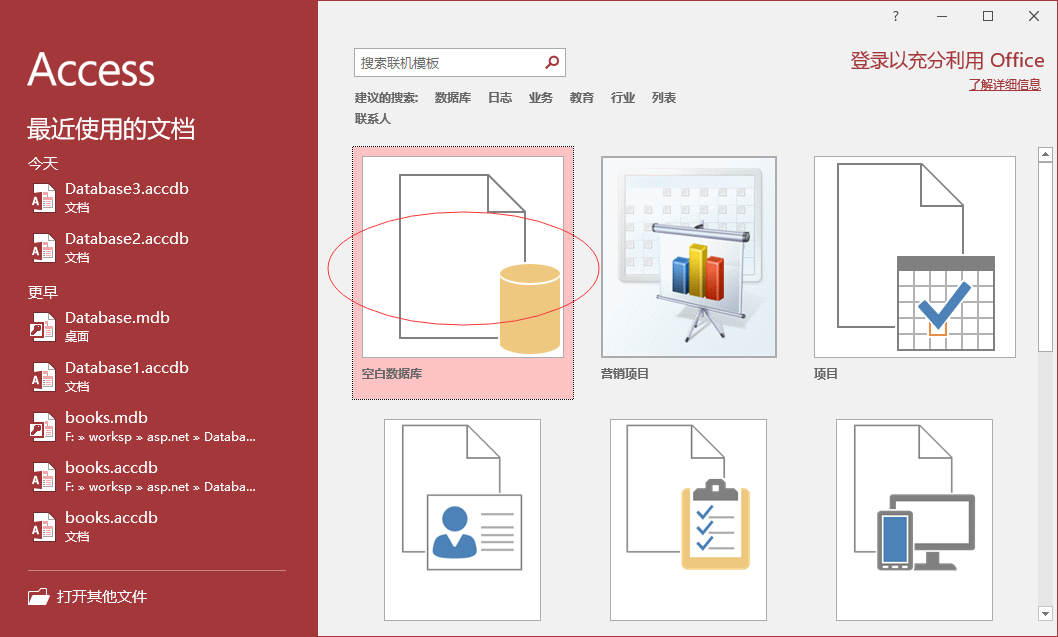The width and height of the screenshot is (1058, 637).
Task: Click the search magnifier icon
Action: click(552, 62)
